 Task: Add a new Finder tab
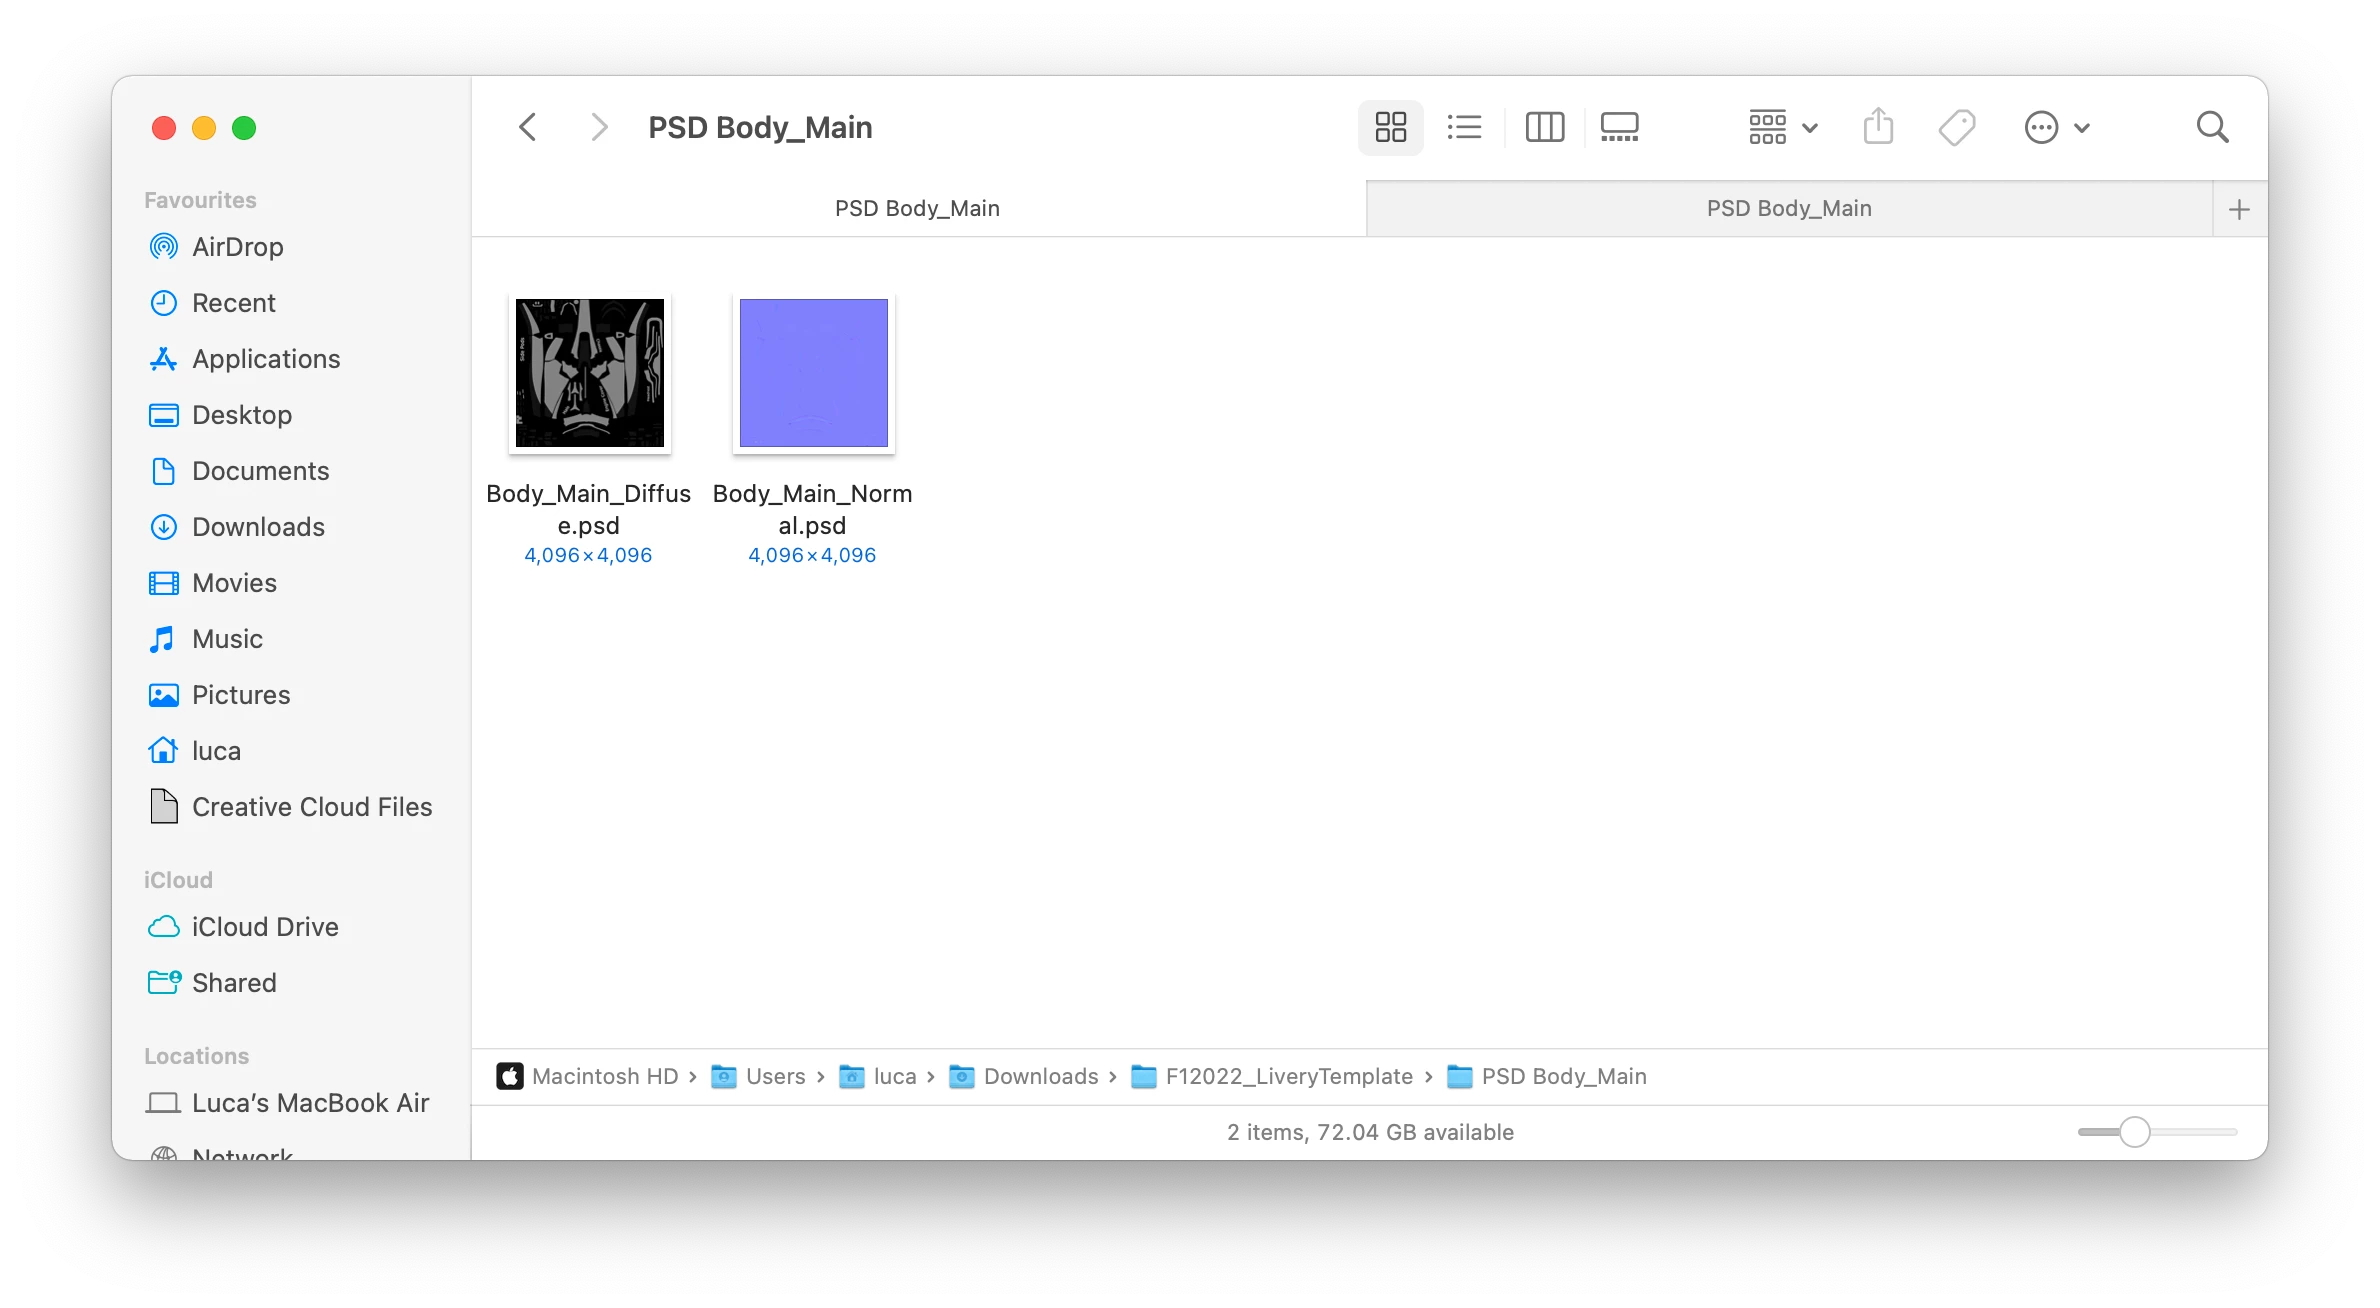click(2239, 209)
